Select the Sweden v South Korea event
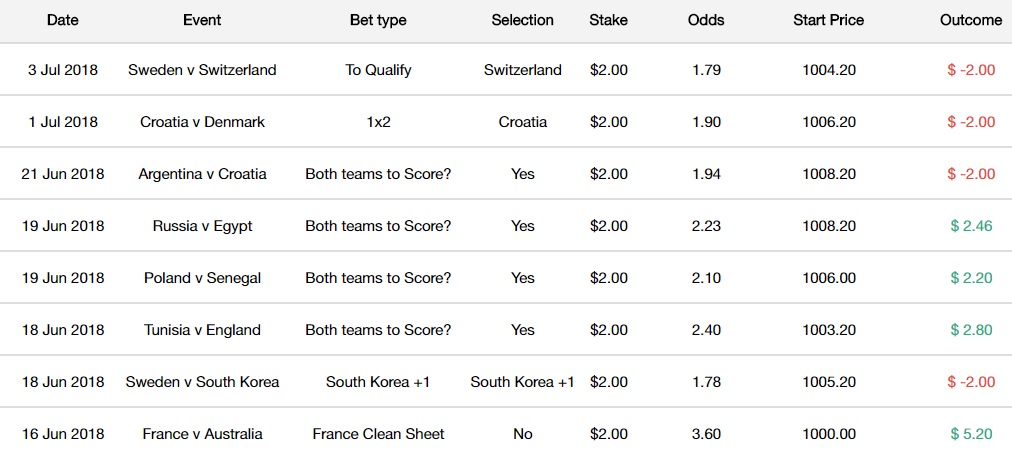The height and width of the screenshot is (457, 1012). click(202, 382)
